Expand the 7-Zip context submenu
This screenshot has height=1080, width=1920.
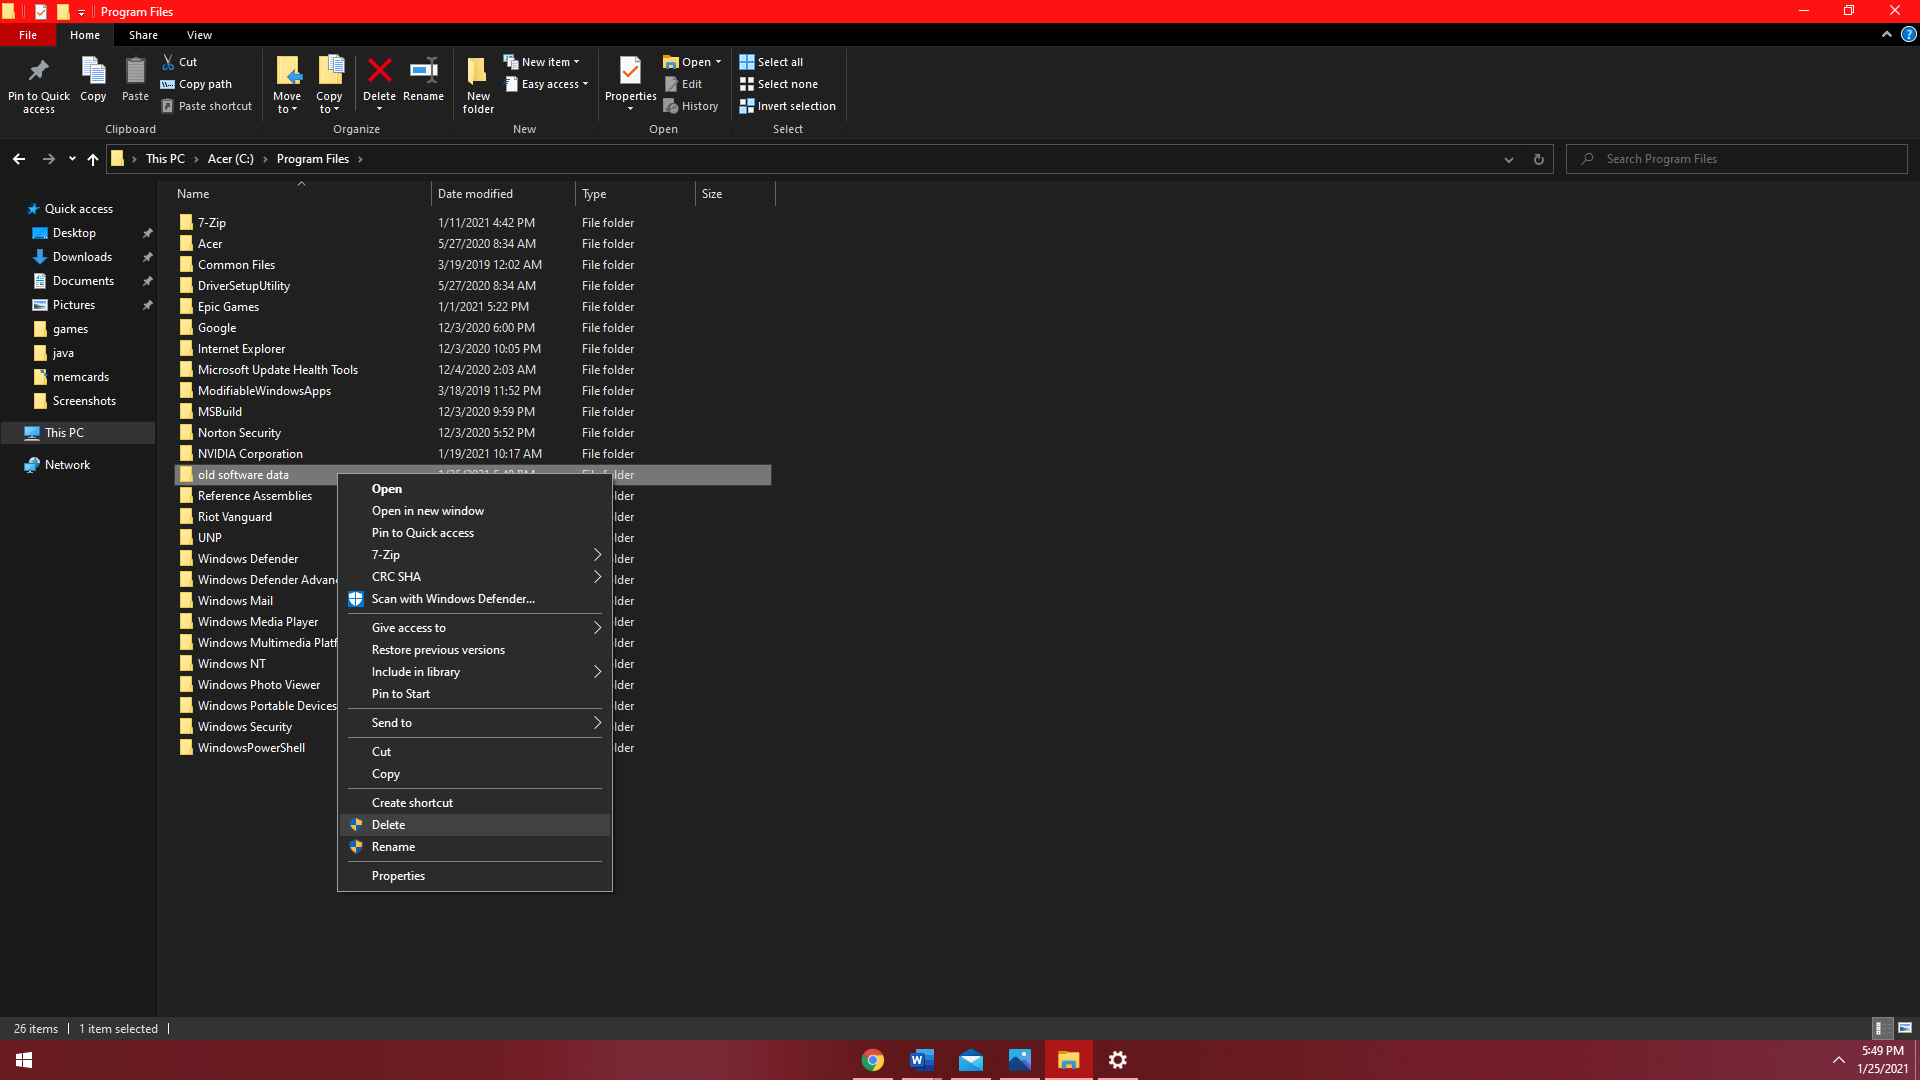pos(475,555)
